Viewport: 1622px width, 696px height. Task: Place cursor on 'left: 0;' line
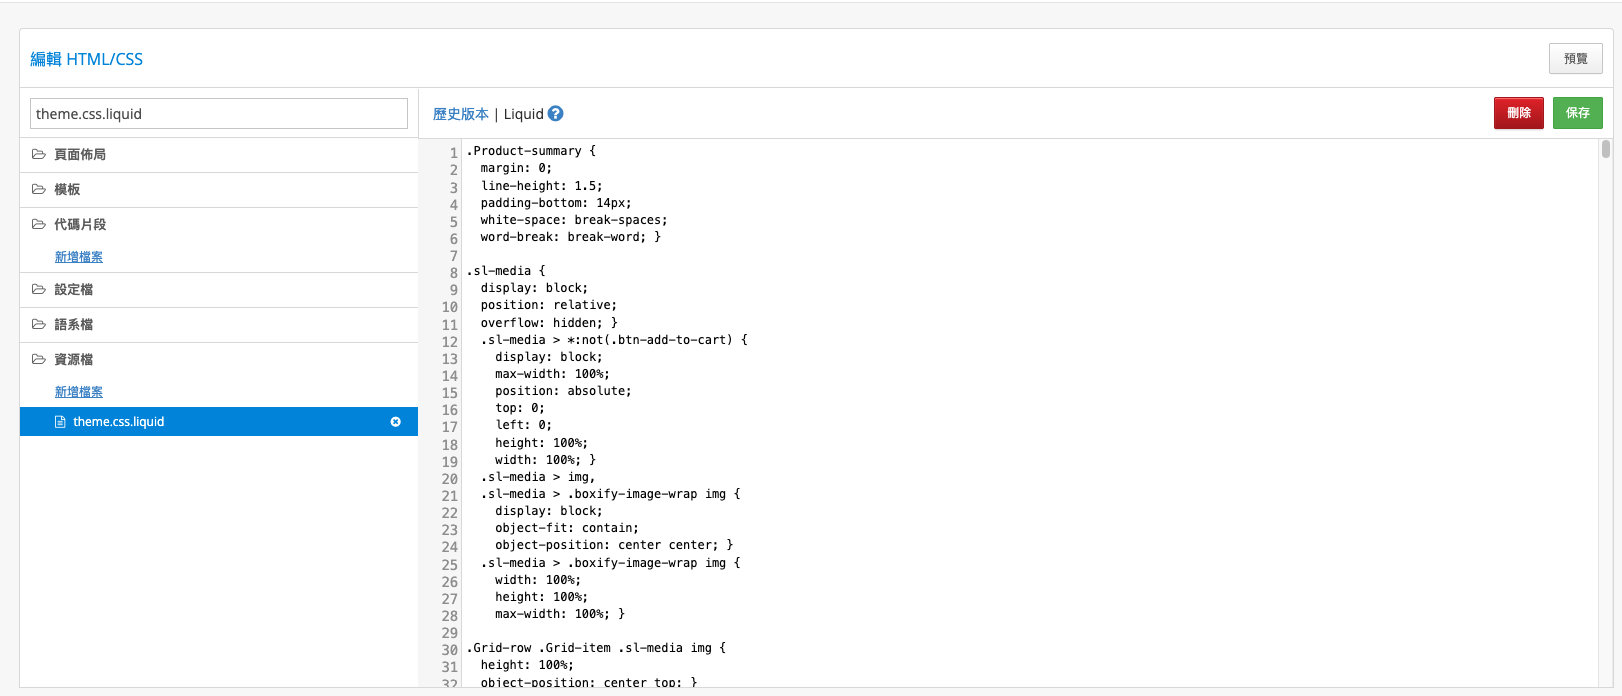524,425
